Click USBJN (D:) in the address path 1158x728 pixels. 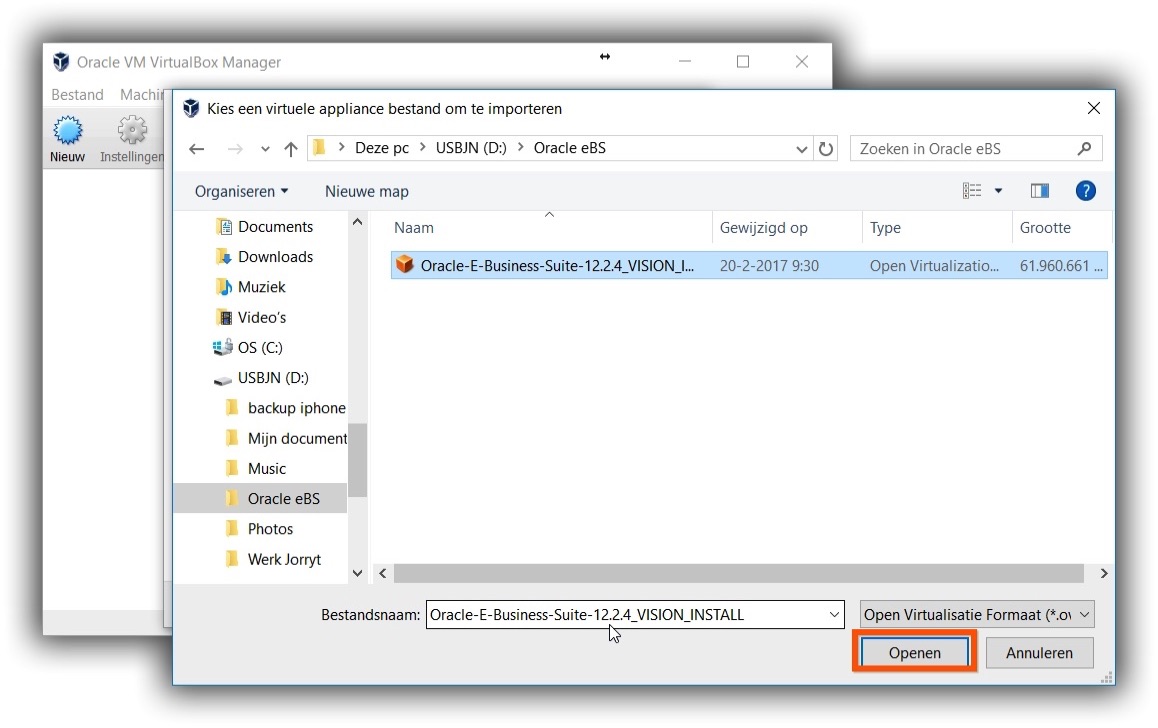471,148
